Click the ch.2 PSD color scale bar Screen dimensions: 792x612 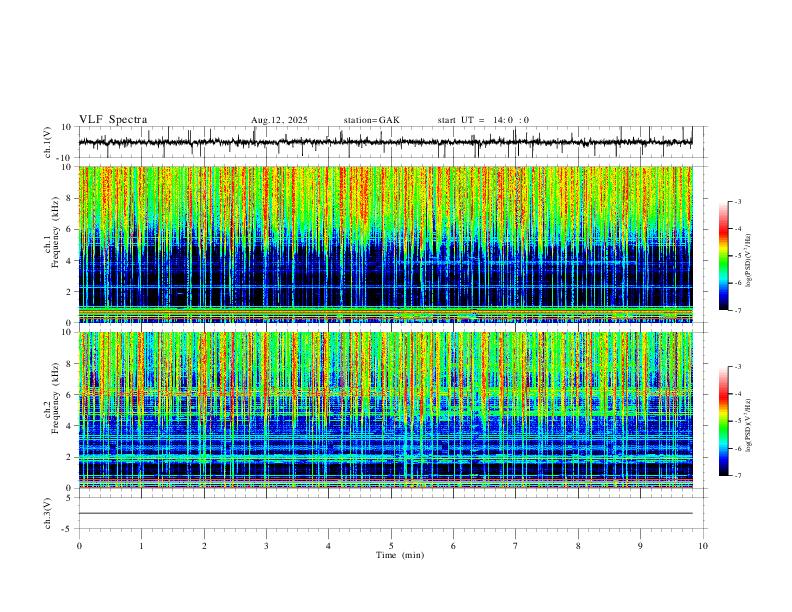(x=723, y=421)
